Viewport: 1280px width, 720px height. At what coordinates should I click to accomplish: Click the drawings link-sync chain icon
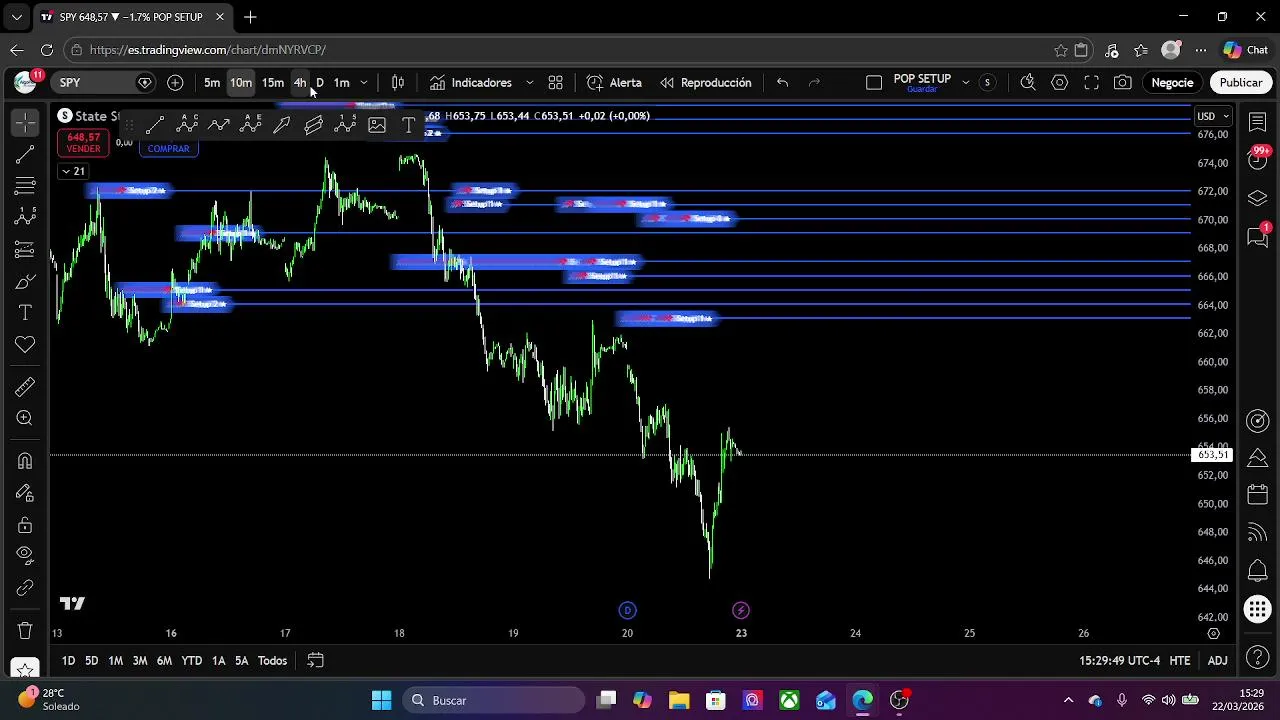(25, 588)
